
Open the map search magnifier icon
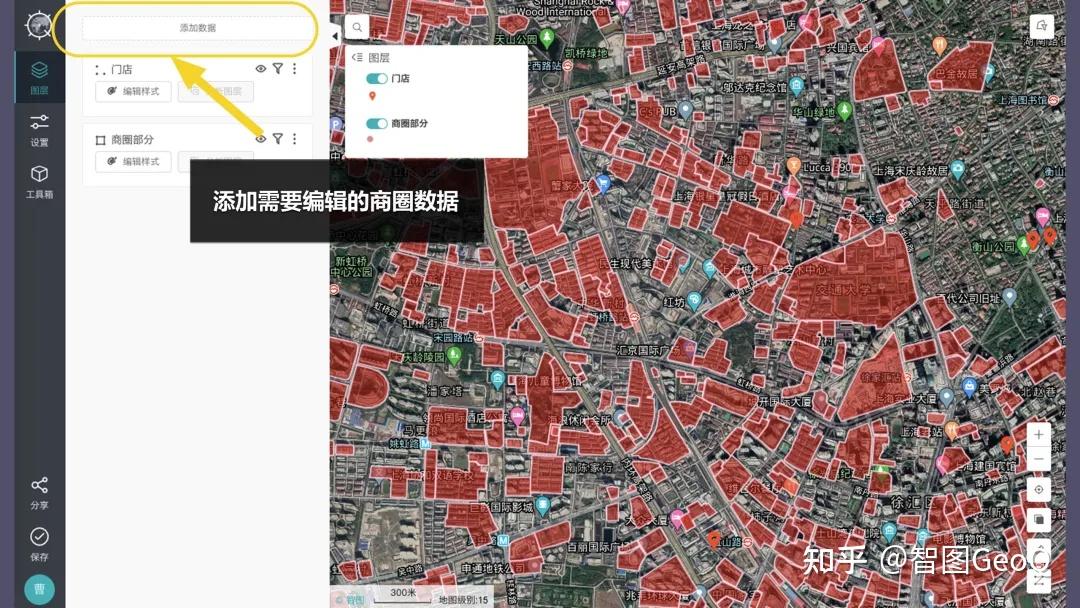[x=357, y=27]
